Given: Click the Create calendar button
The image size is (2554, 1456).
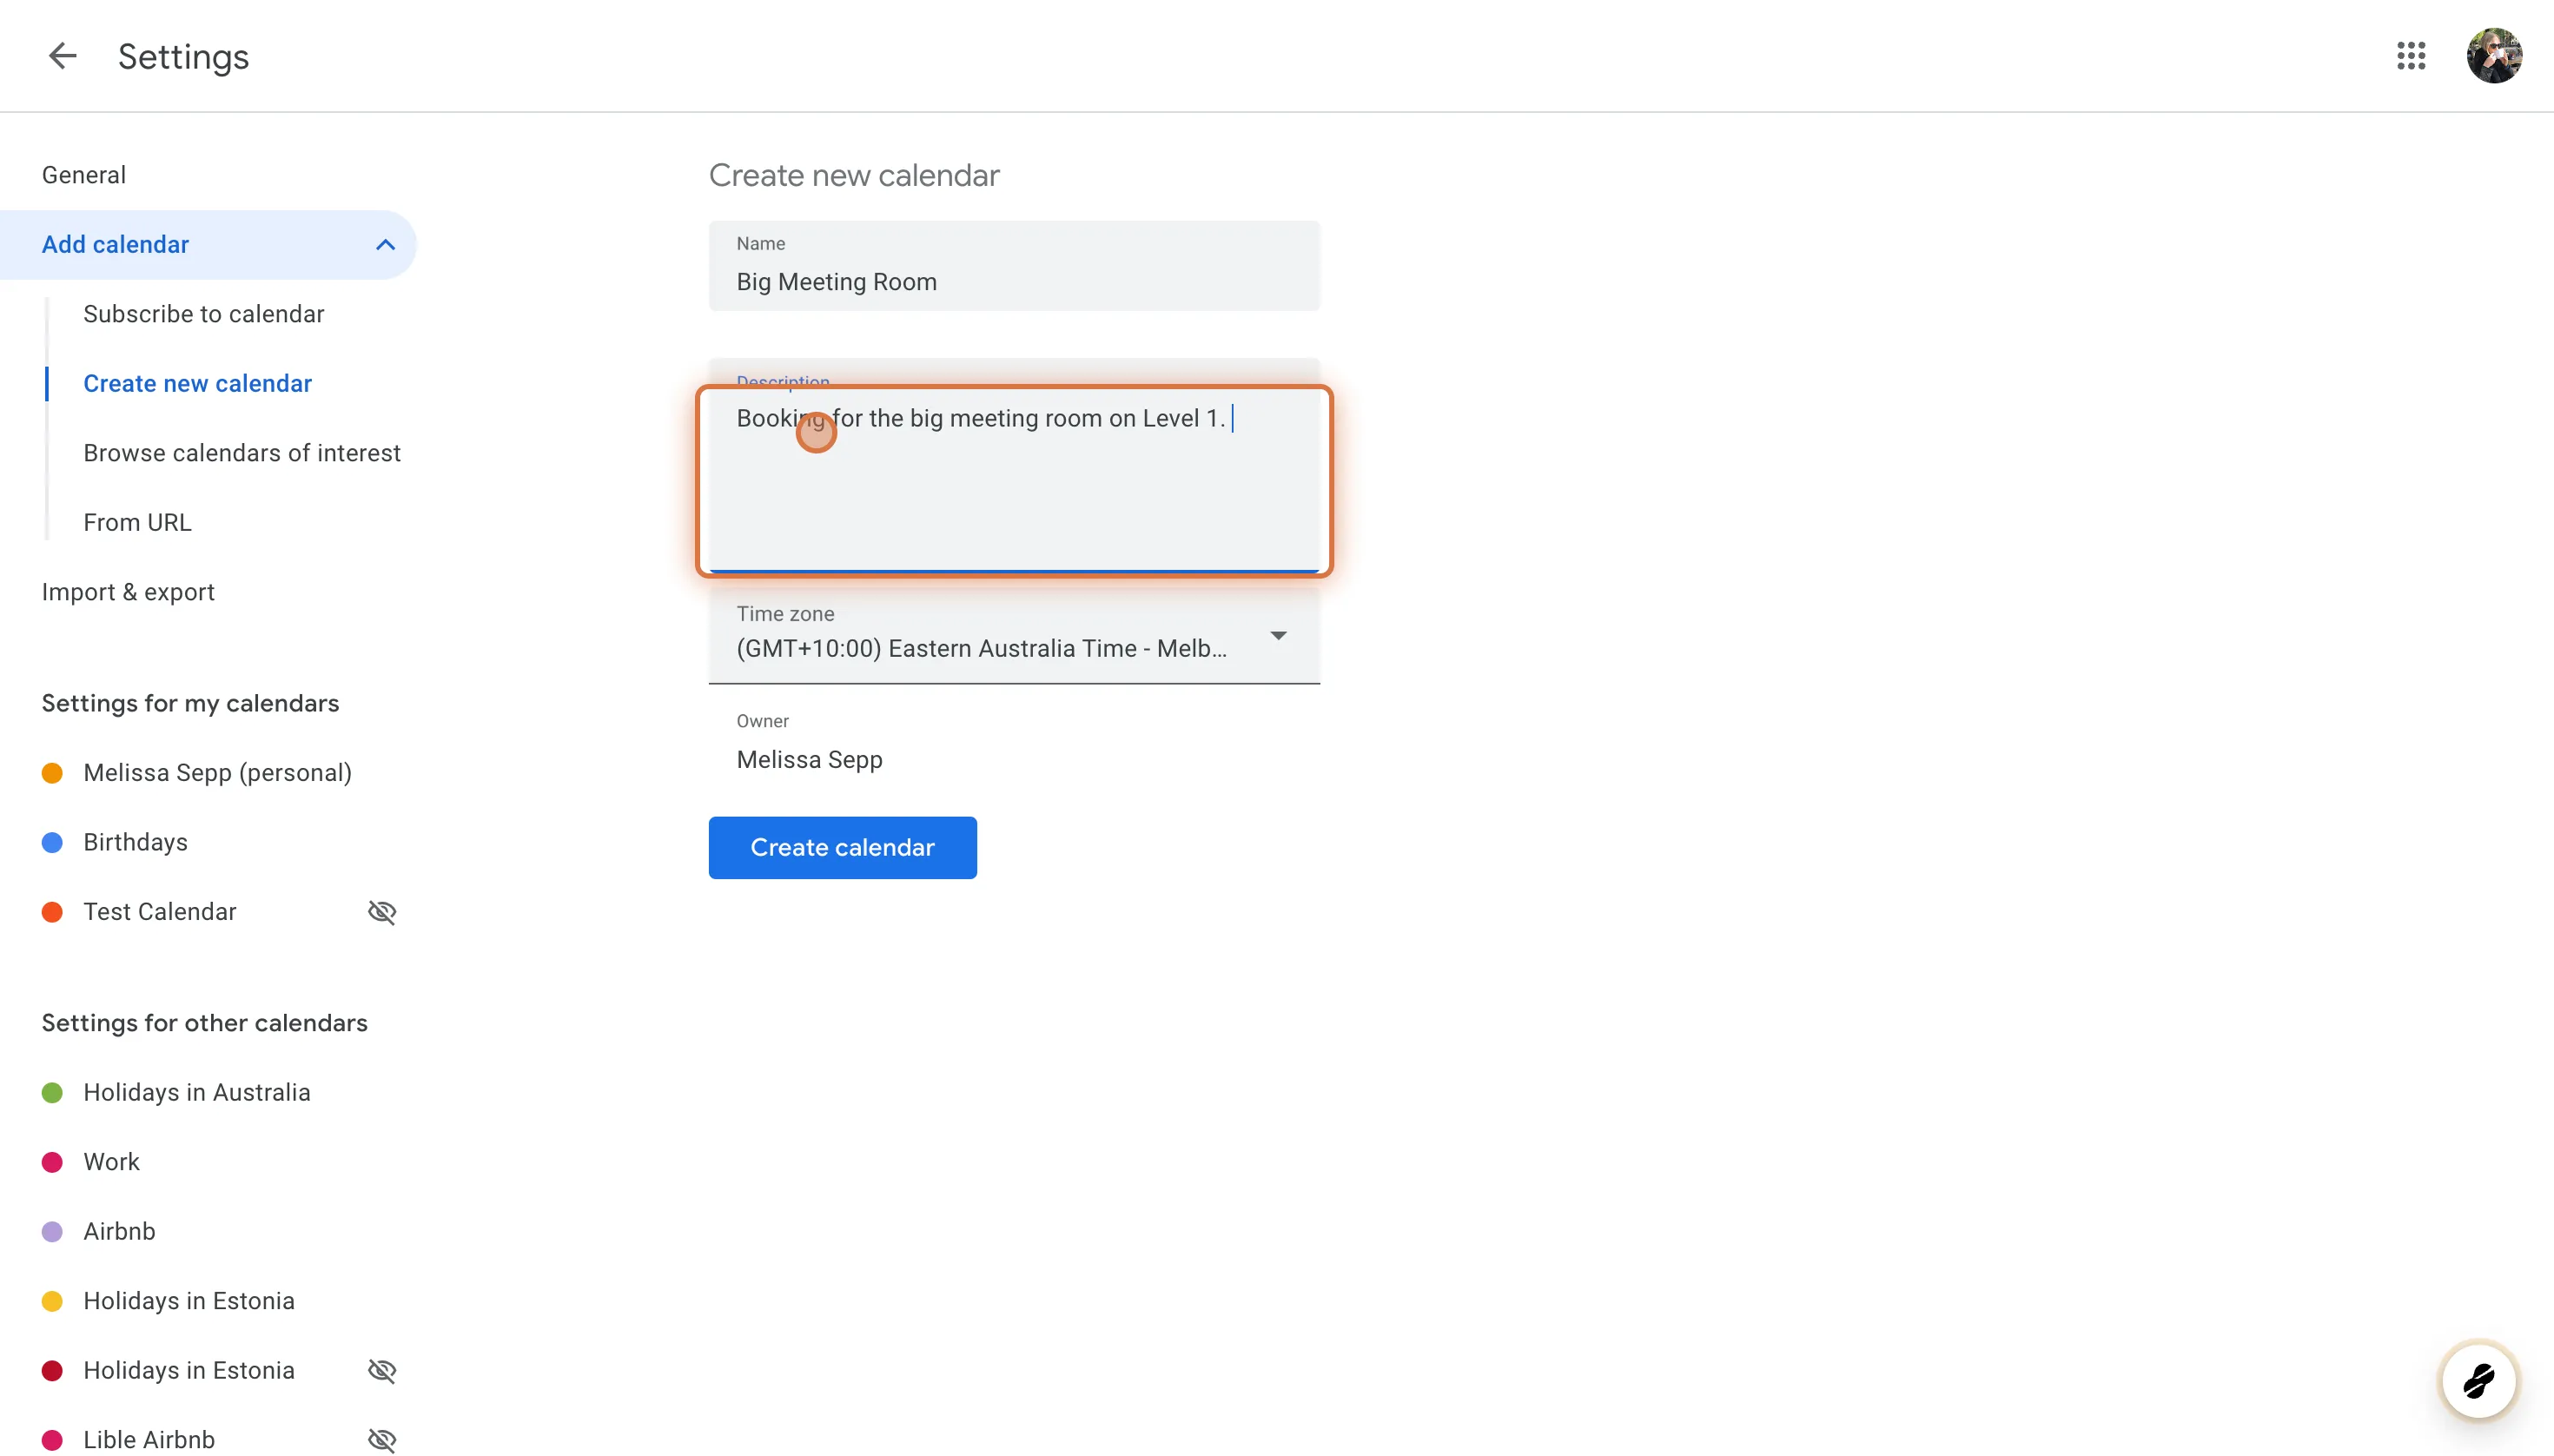Looking at the screenshot, I should tap(842, 847).
